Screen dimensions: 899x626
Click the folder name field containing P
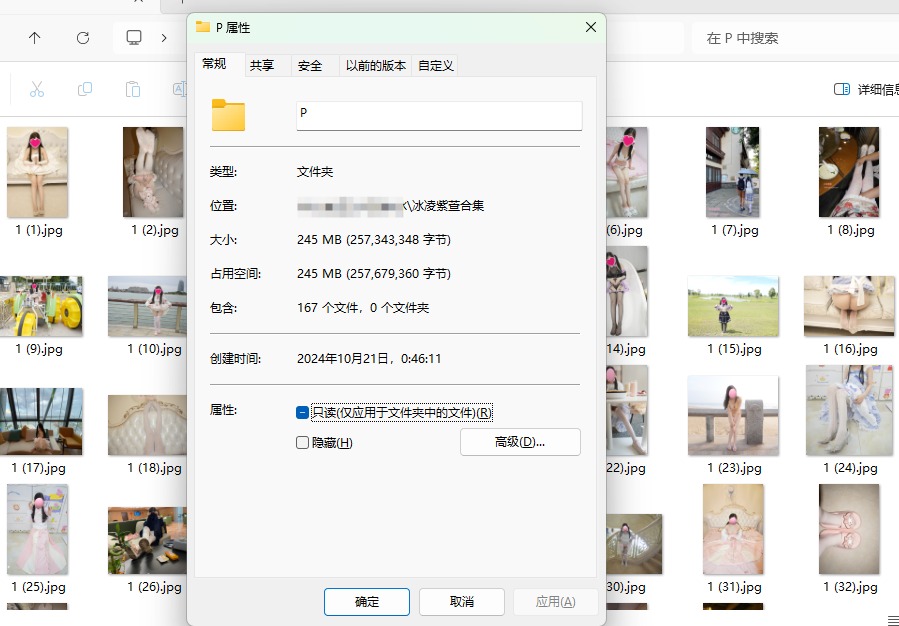click(x=439, y=115)
